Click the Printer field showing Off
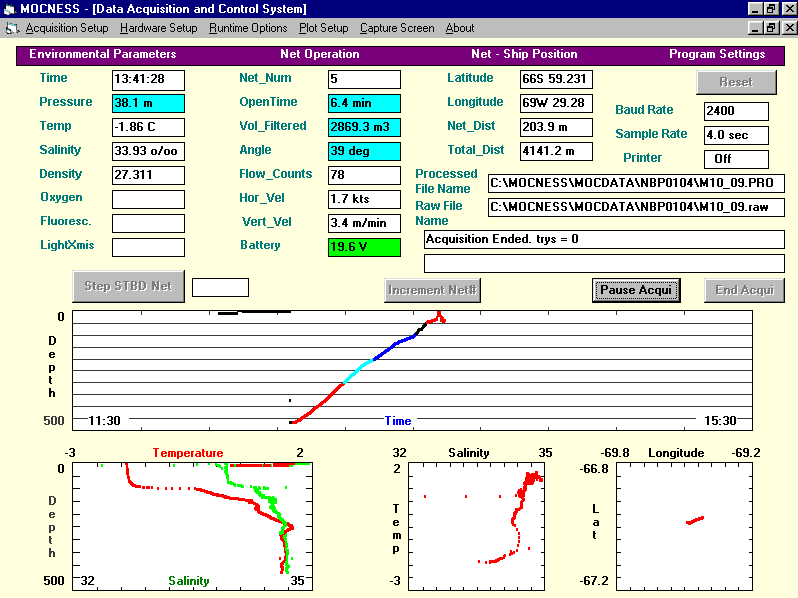 pyautogui.click(x=736, y=159)
